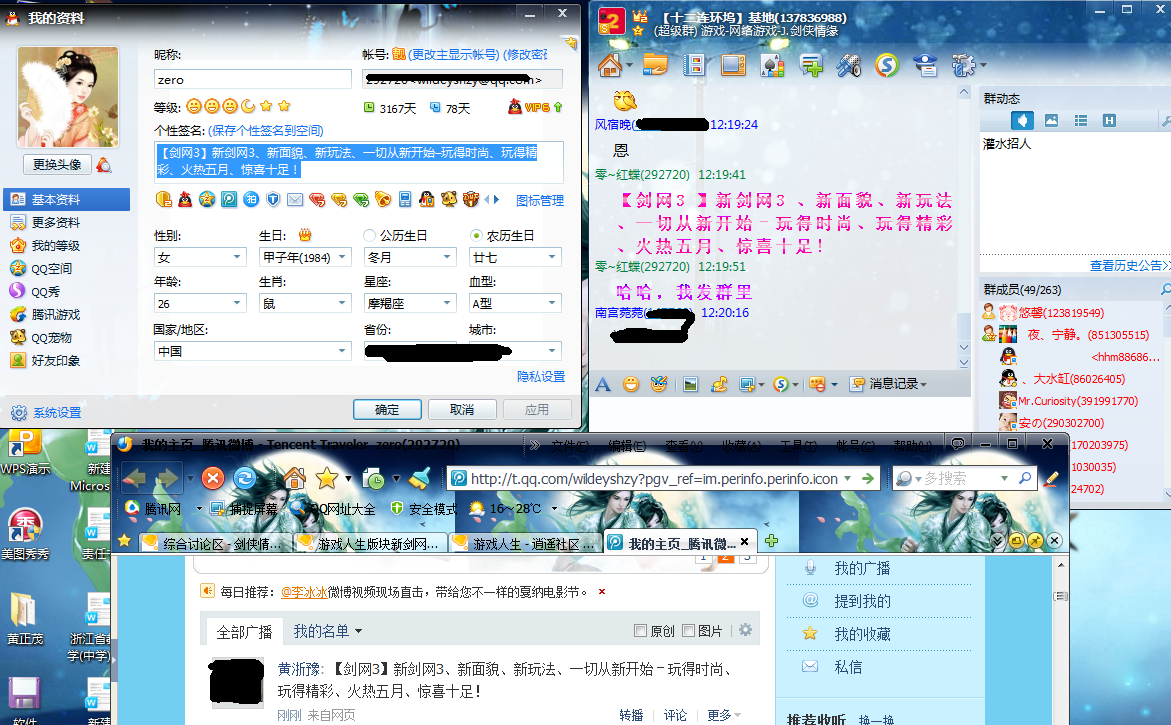
Task: Click 更换头像 button under the avatar
Action: pyautogui.click(x=57, y=164)
